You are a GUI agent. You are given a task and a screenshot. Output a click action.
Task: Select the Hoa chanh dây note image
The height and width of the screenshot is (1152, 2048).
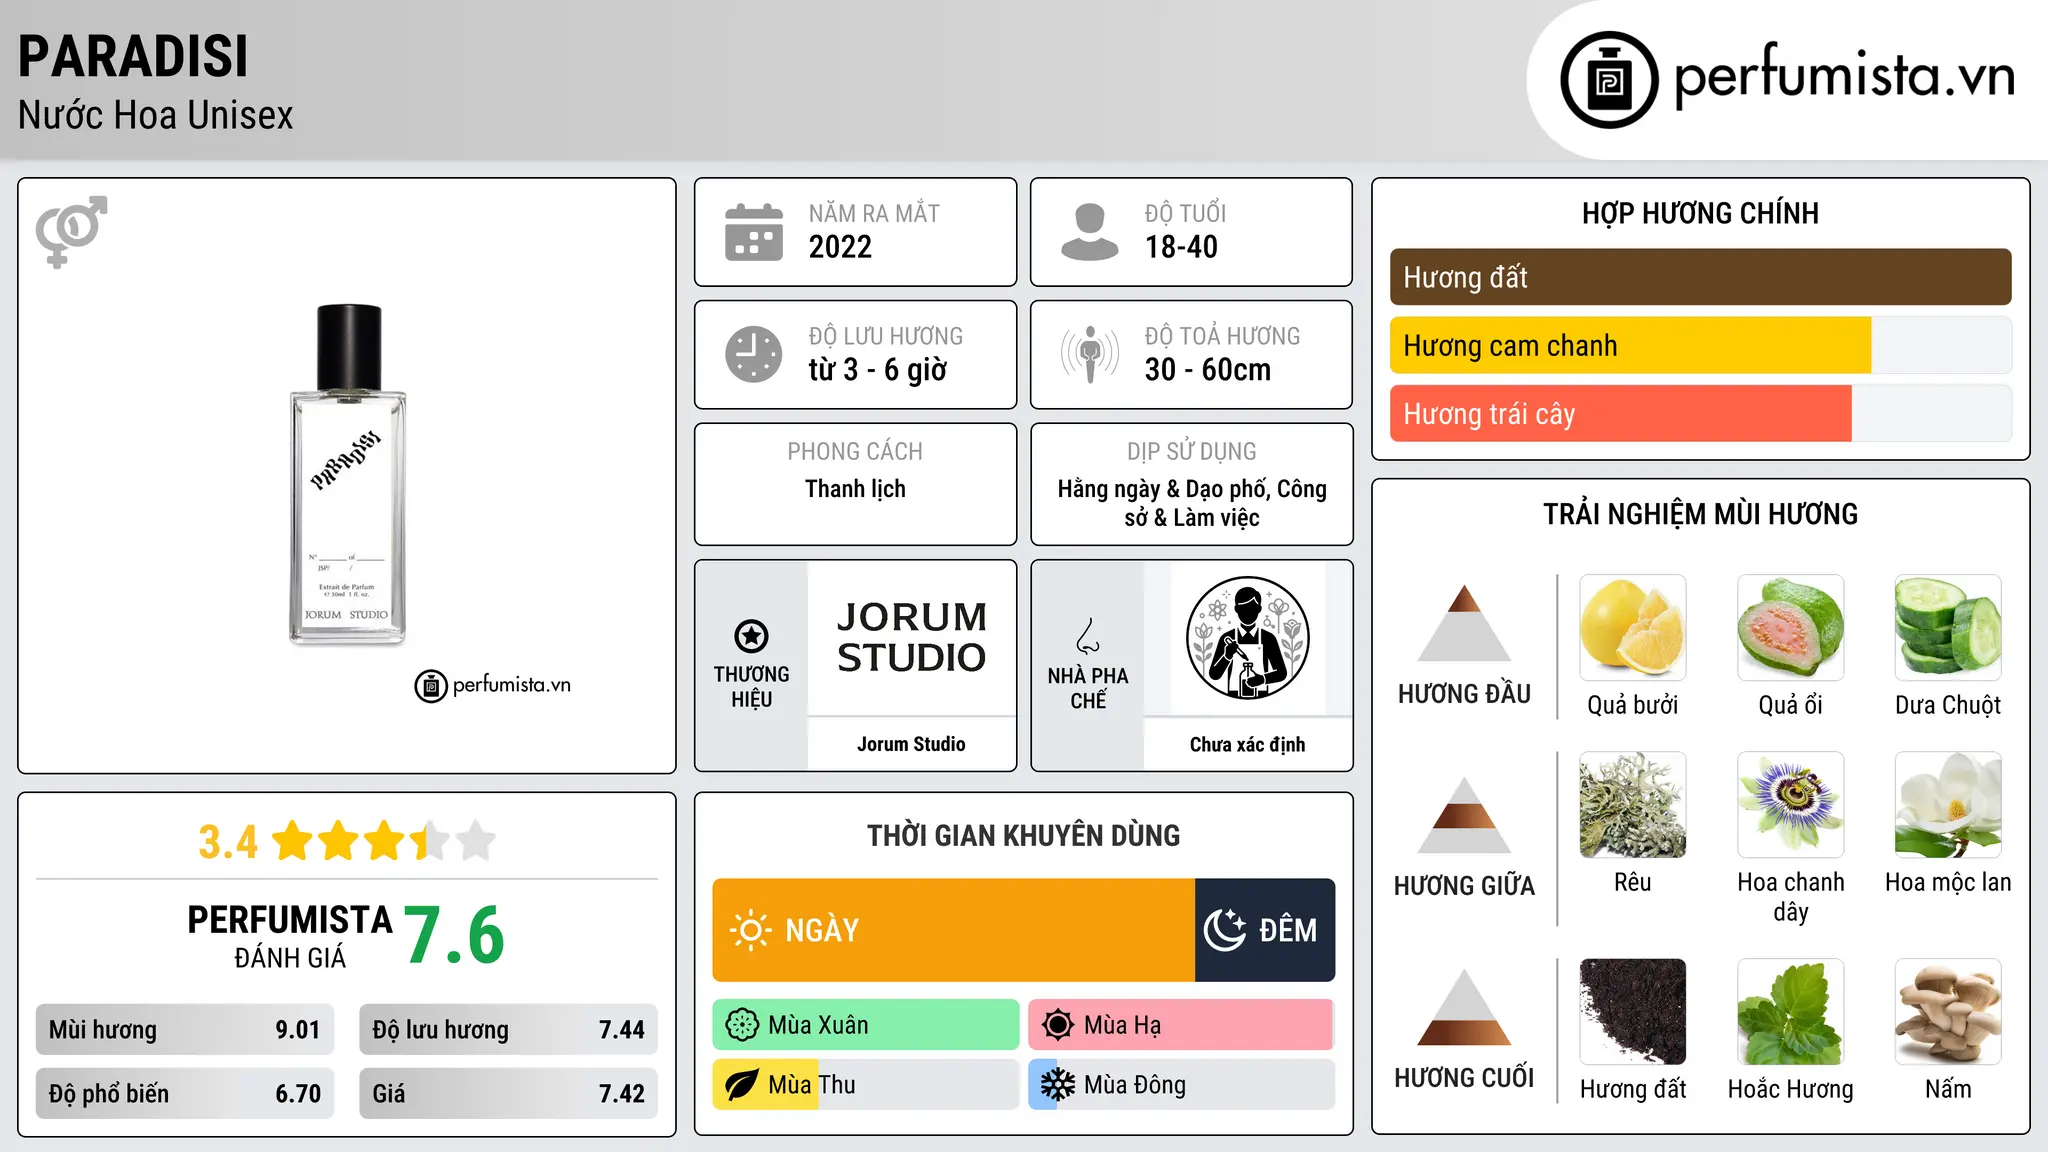(1791, 805)
